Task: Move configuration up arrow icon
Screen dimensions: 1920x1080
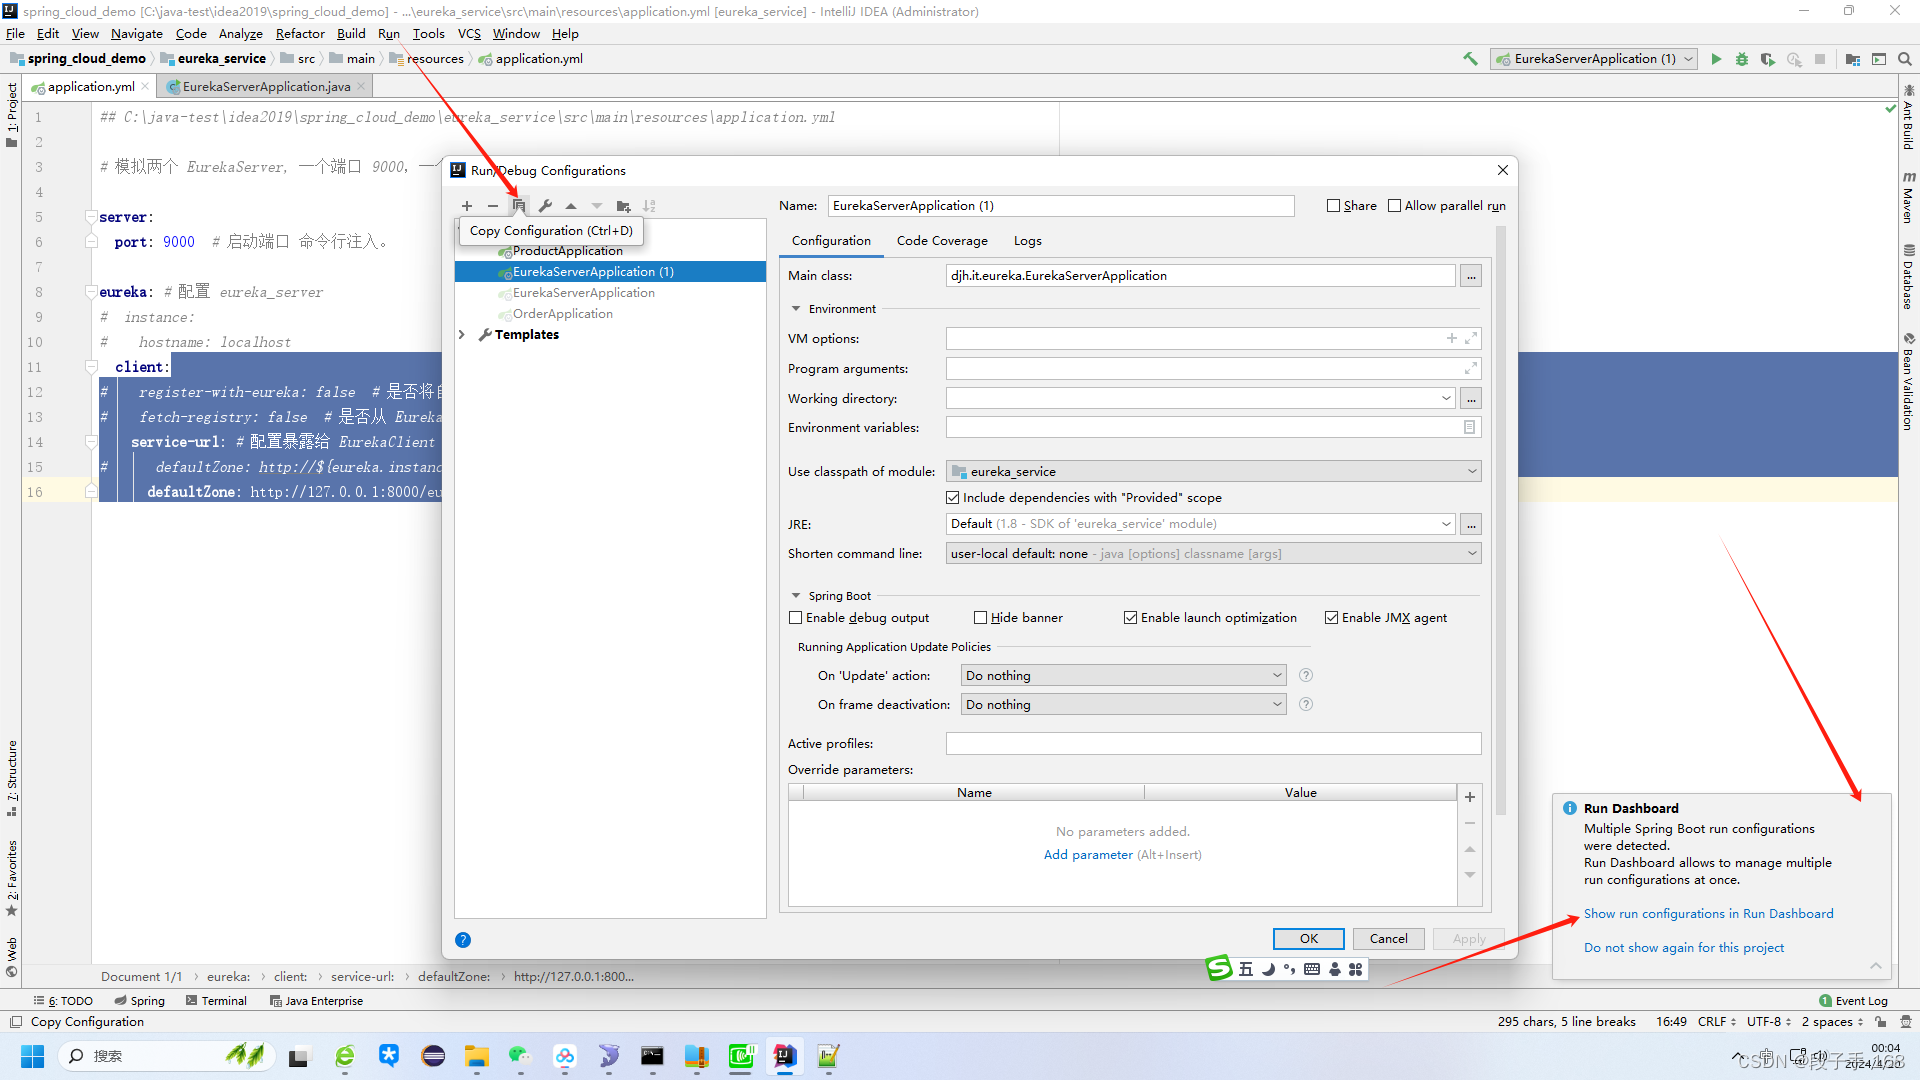Action: coord(571,206)
